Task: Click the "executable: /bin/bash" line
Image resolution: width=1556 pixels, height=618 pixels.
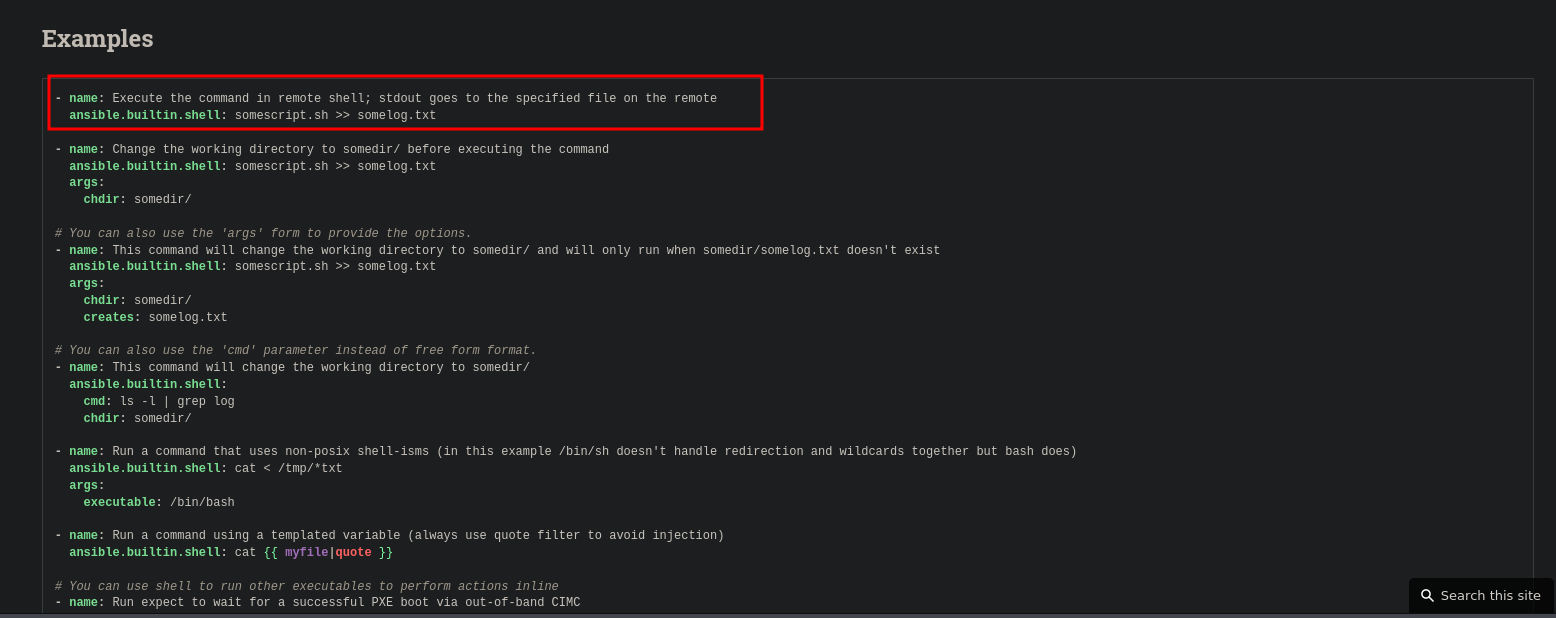Action: click(x=159, y=503)
